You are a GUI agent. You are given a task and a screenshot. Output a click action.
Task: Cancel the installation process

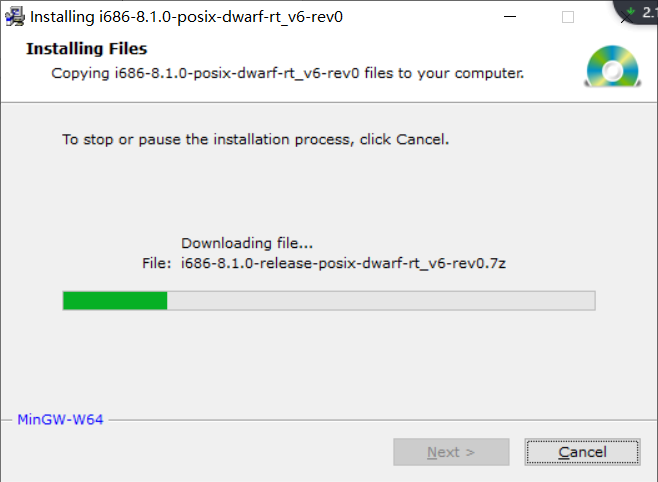(x=582, y=452)
